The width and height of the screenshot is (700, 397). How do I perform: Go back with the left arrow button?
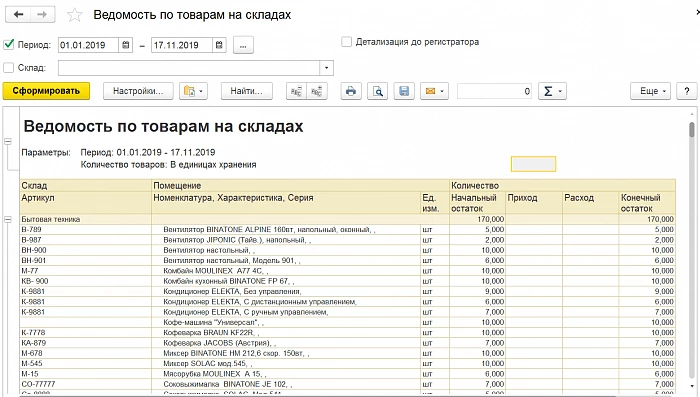[18, 15]
